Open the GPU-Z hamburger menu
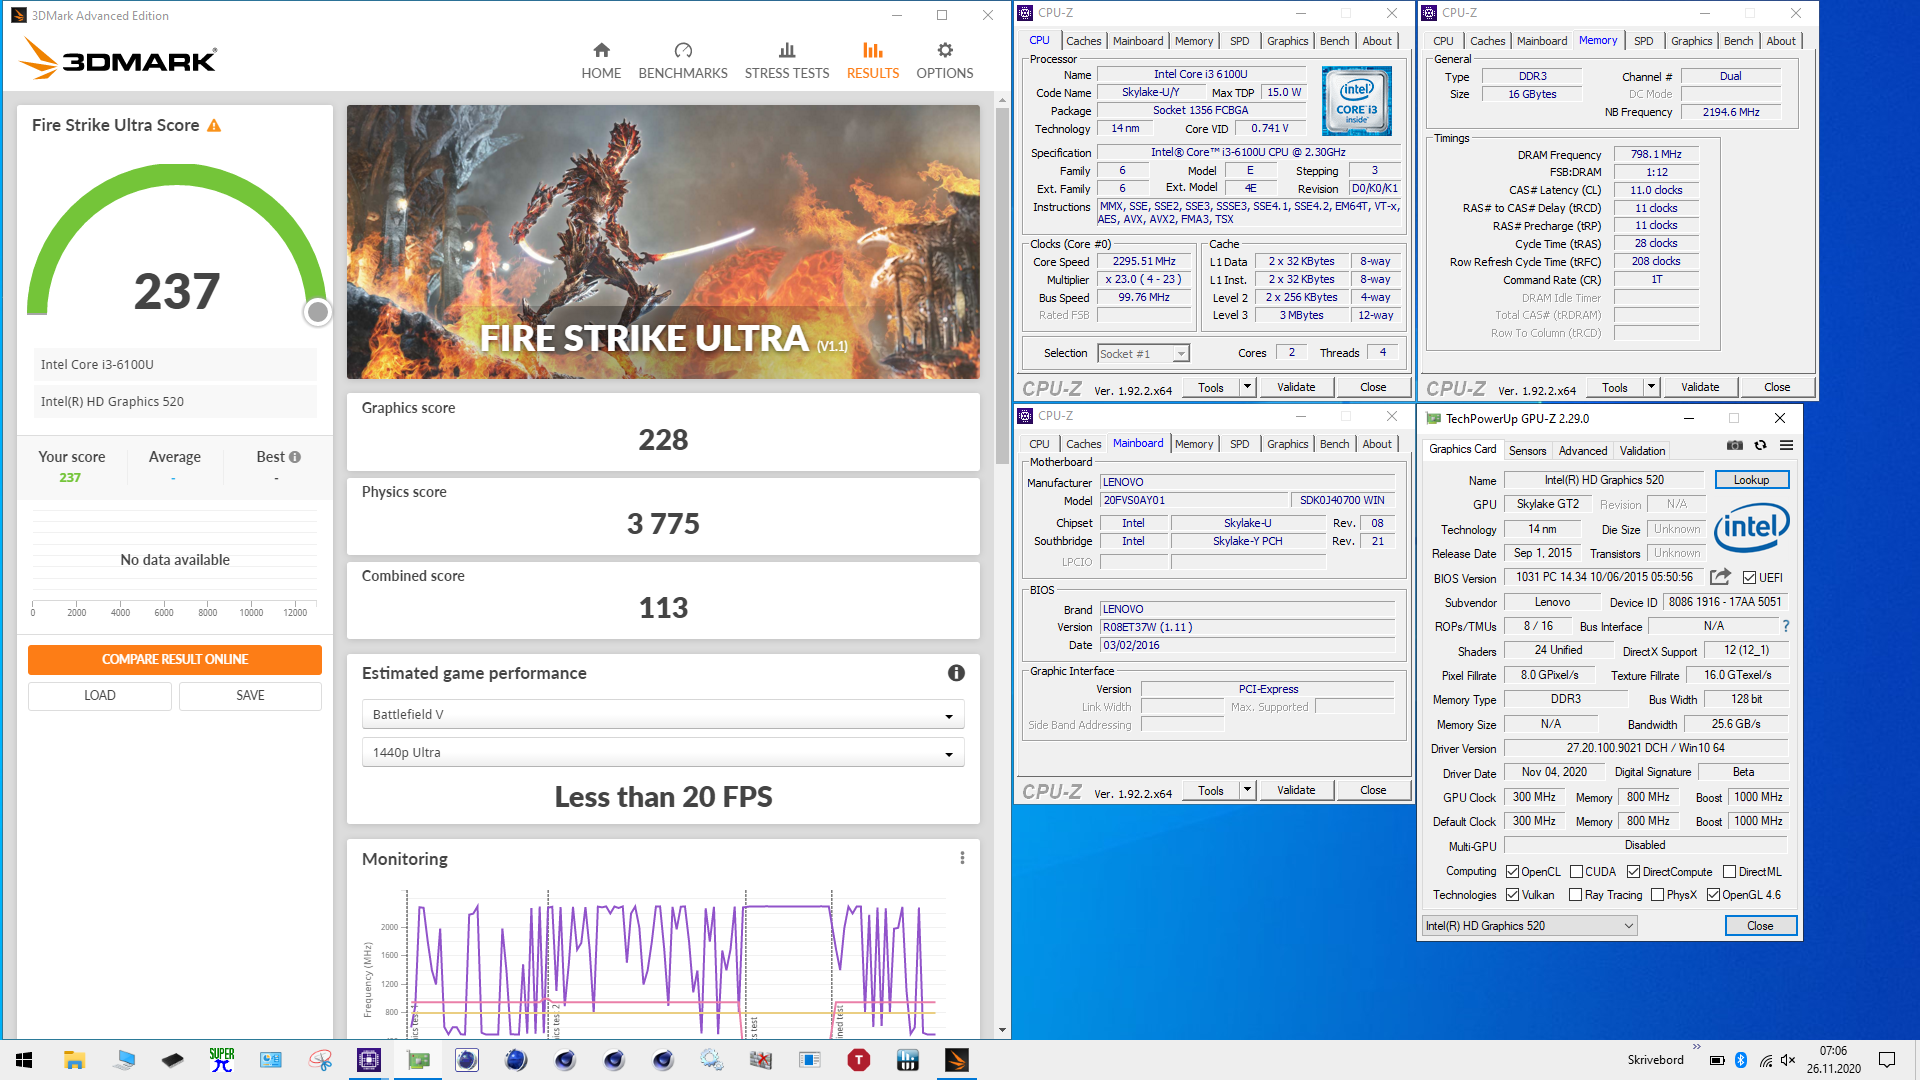This screenshot has height=1080, width=1920. [1786, 445]
